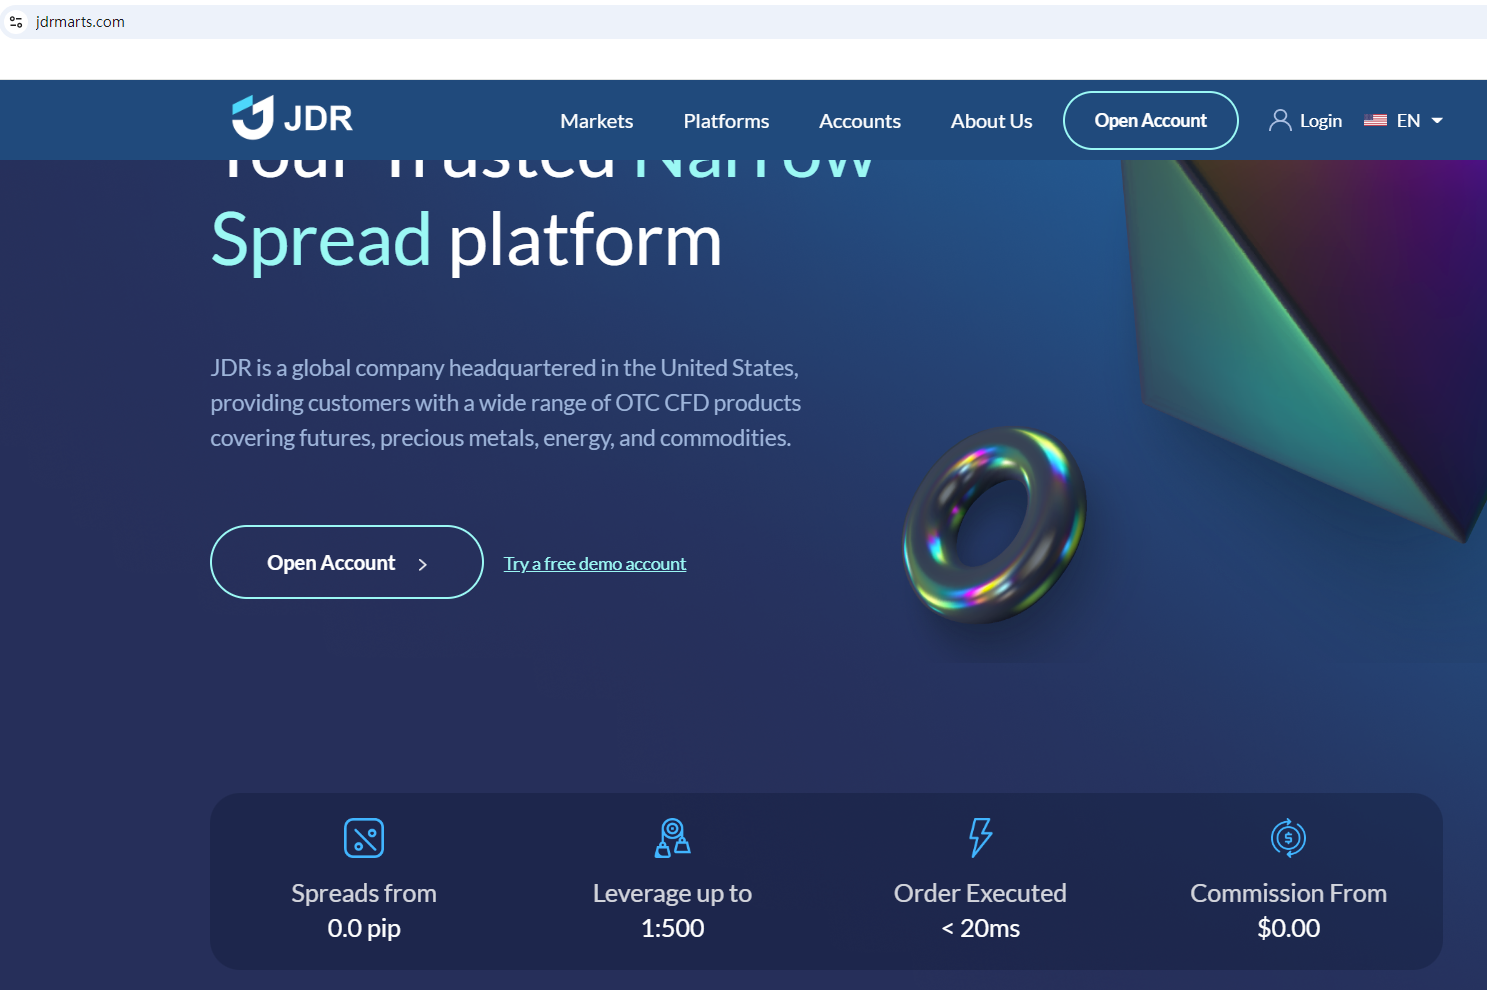The image size is (1487, 990).
Task: Click the JDR logo icon
Action: pos(253,118)
